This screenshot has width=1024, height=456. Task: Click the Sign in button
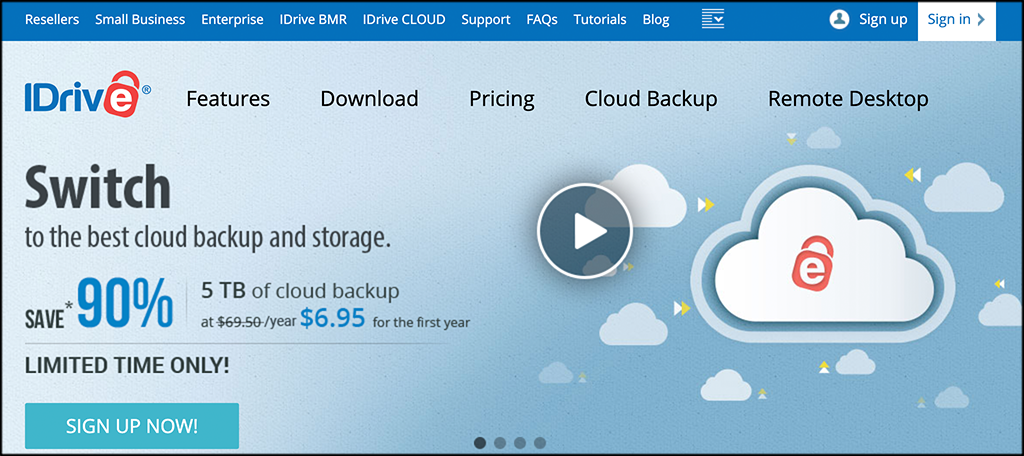pos(956,19)
